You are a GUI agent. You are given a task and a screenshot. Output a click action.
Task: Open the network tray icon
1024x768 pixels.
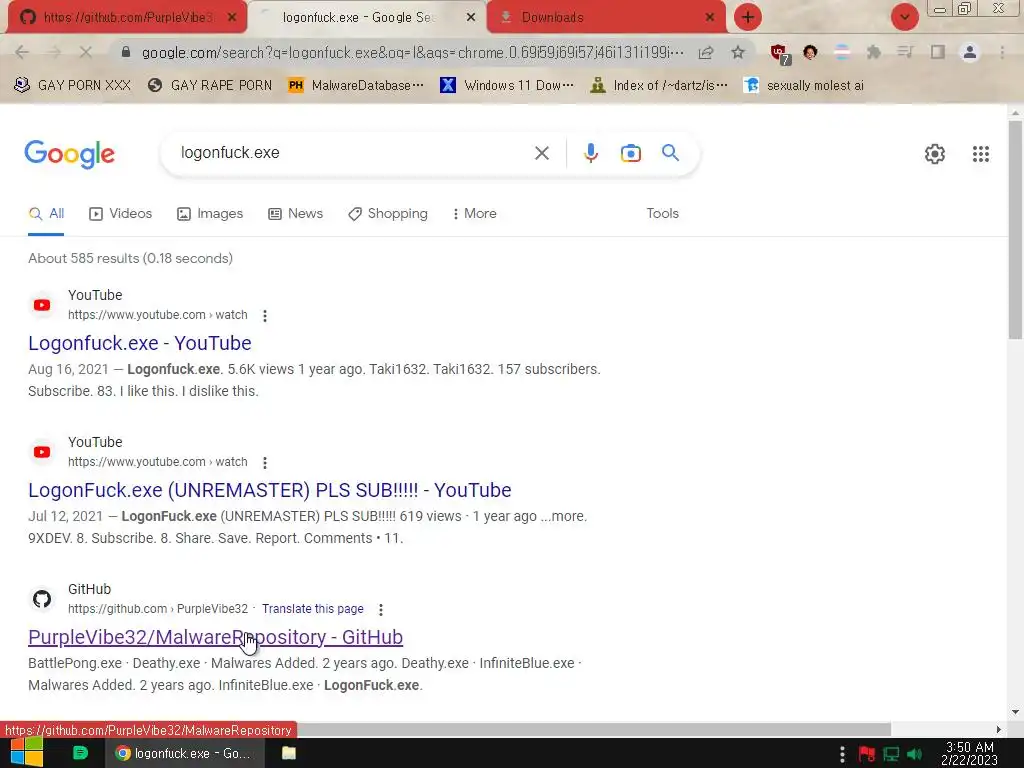[x=891, y=754]
